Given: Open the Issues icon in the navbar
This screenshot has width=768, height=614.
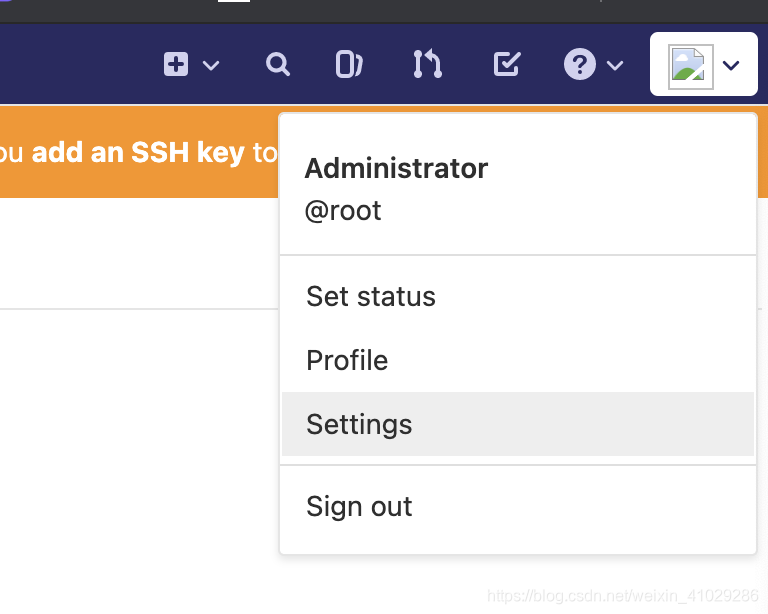Looking at the screenshot, I should click(x=349, y=64).
